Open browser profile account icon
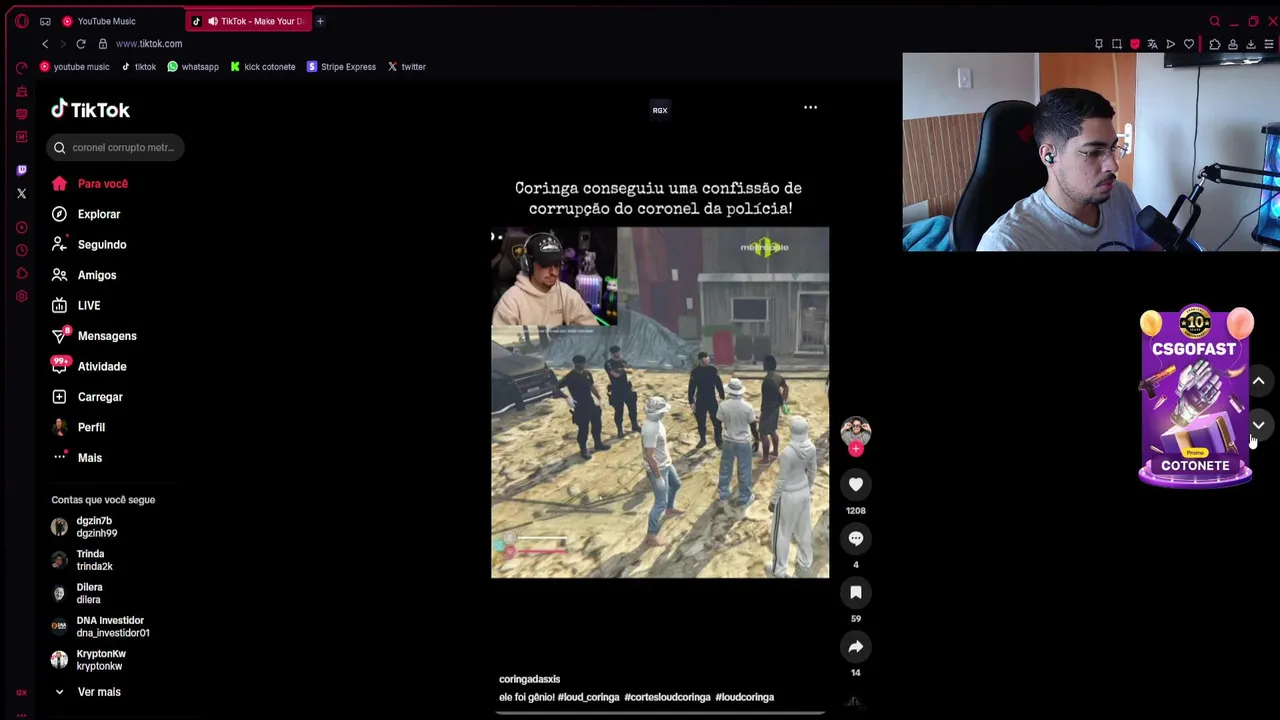 point(1233,44)
